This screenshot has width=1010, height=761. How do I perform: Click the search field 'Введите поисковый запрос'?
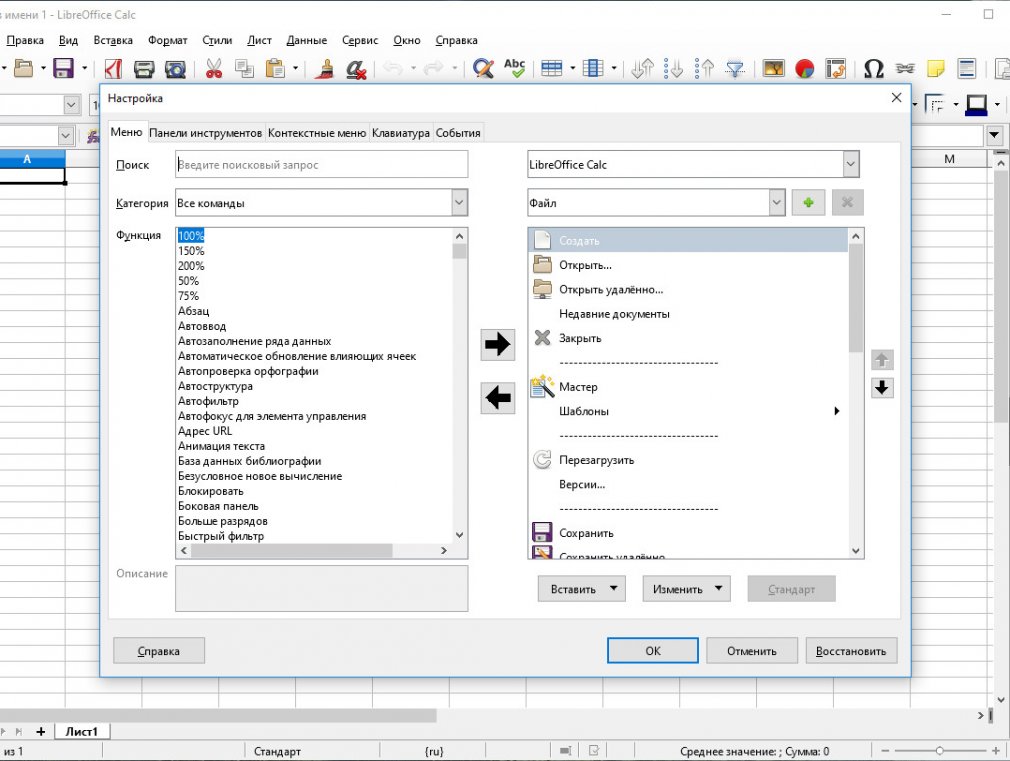(321, 164)
